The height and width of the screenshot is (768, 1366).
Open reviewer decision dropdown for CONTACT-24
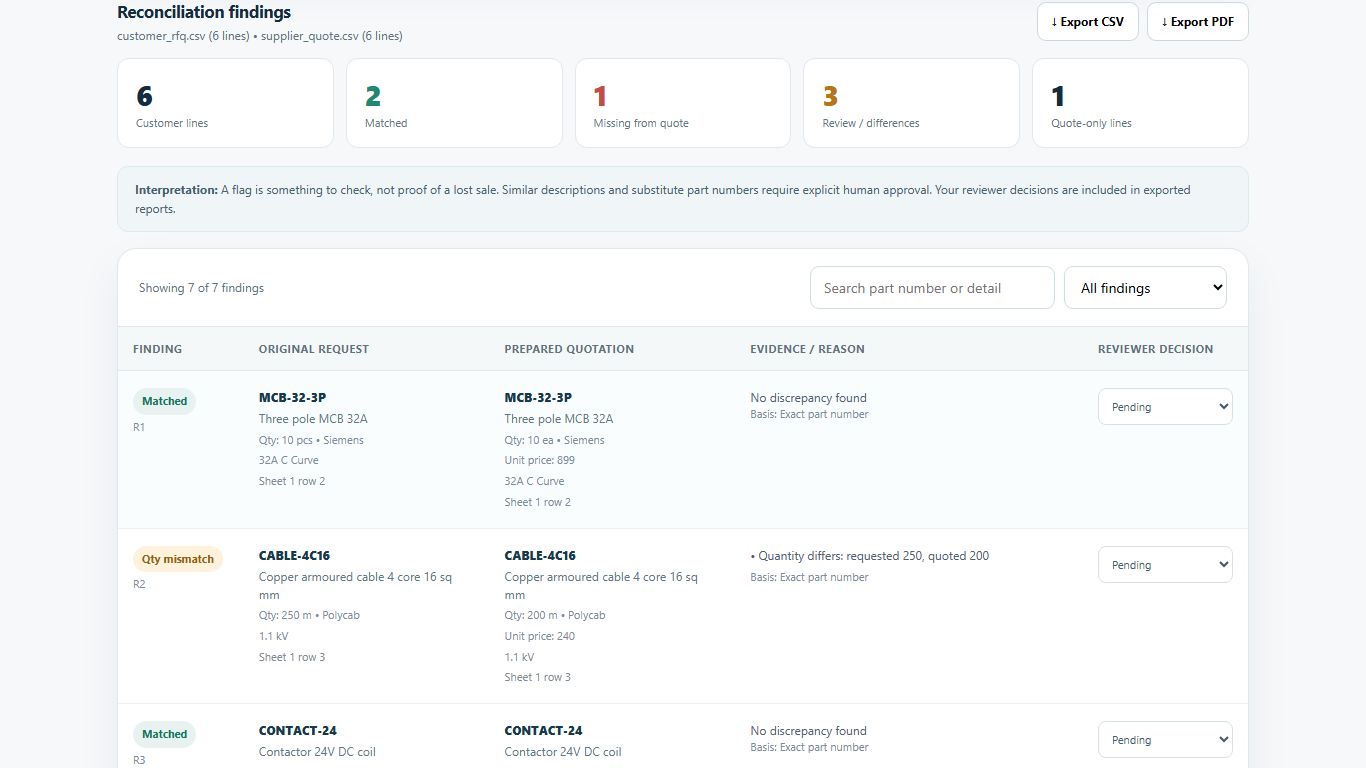[x=1165, y=740]
